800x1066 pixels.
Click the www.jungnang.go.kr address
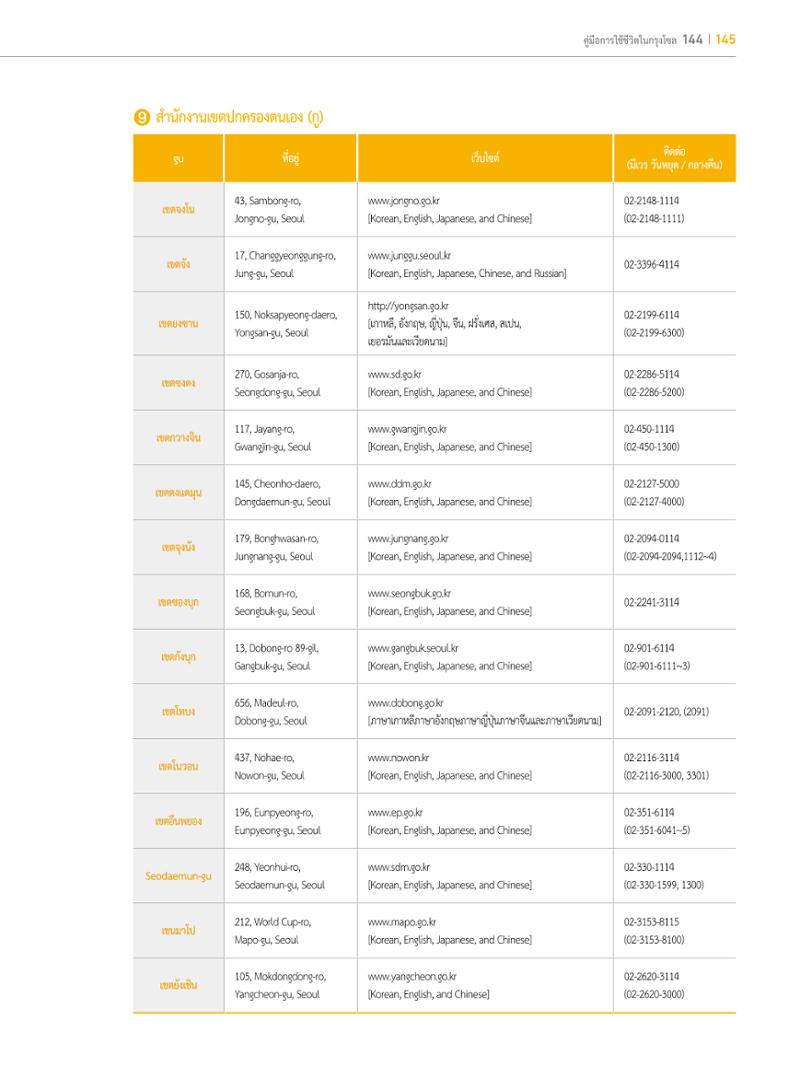click(407, 538)
